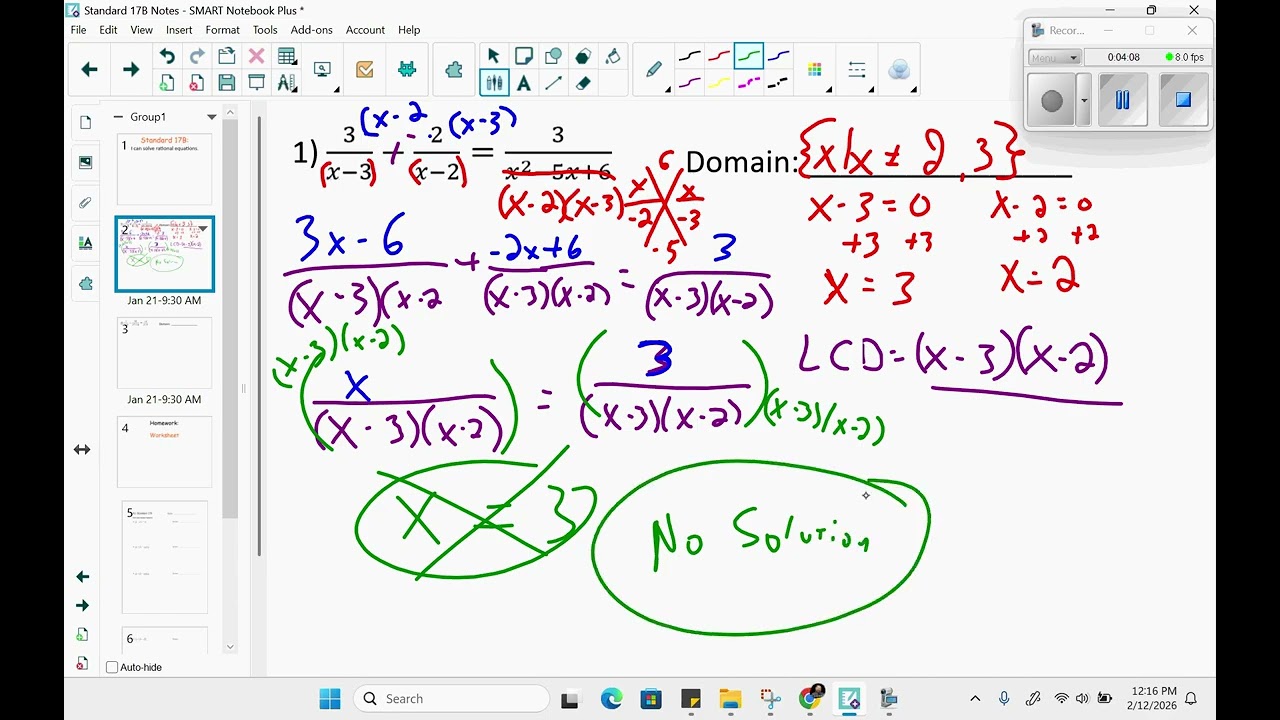The width and height of the screenshot is (1280, 720).
Task: Open the Page Sorter tab
Action: pos(85,122)
